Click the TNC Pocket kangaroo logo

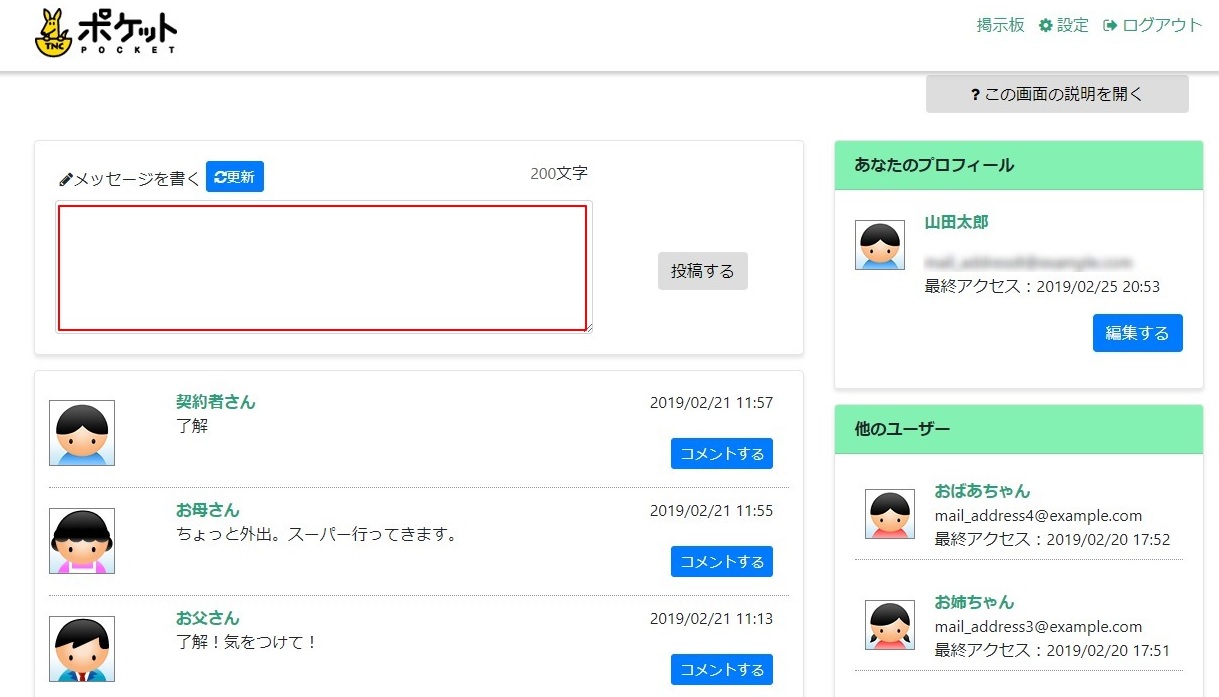tap(105, 33)
